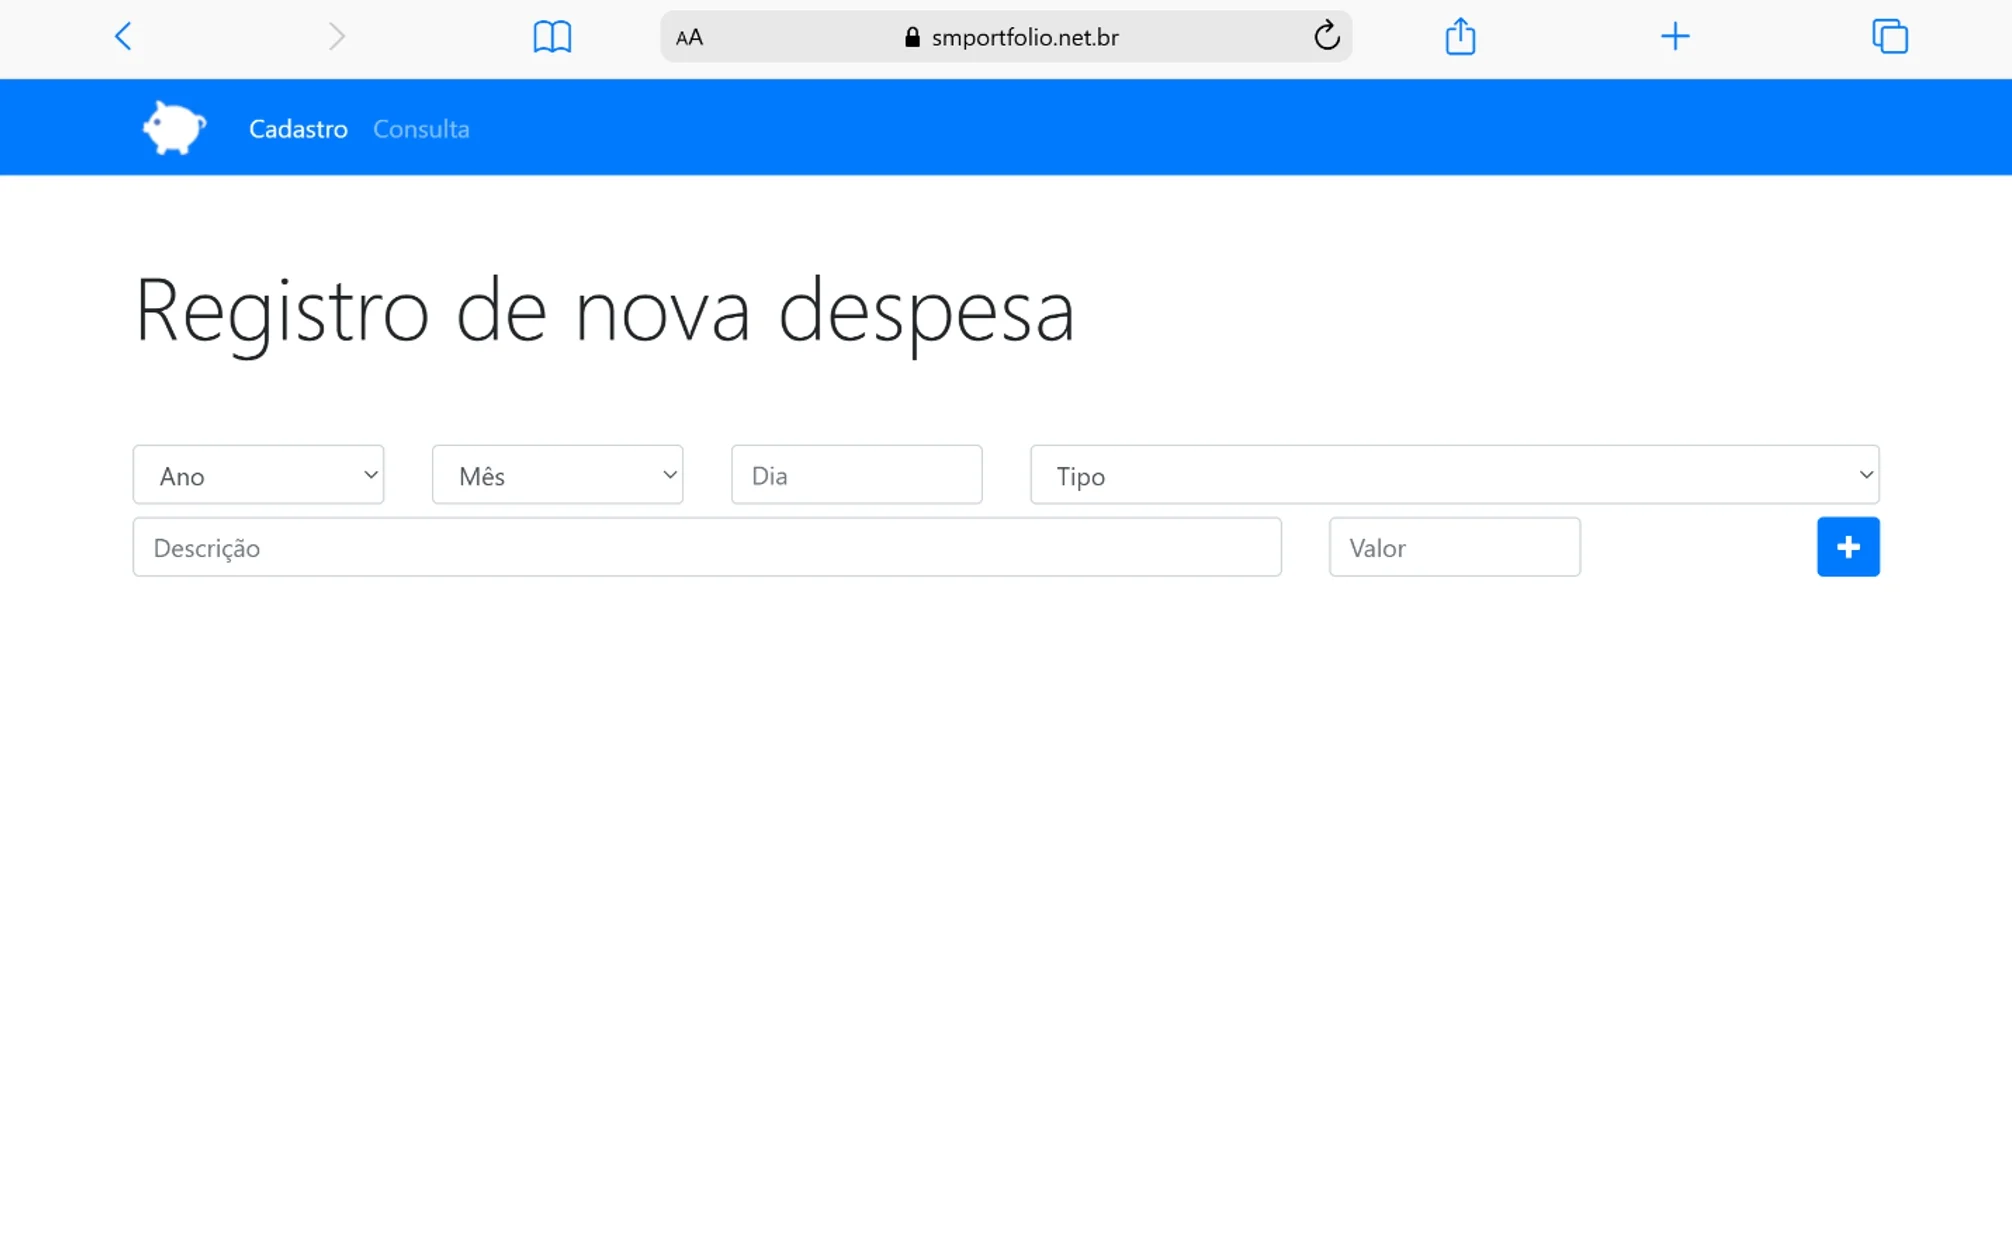Screen dimensions: 2012x1256
Task: Tap the Safari back arrow
Action: click(123, 37)
